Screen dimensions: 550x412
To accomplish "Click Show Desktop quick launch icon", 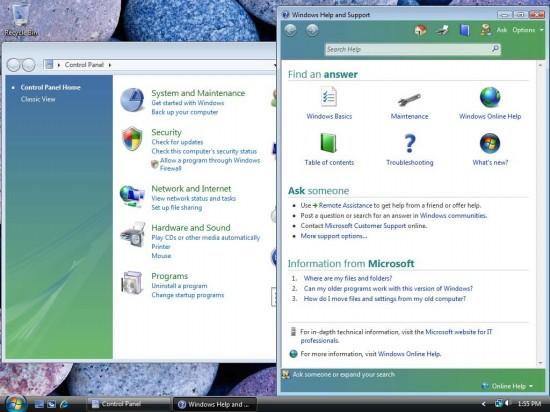I will (x=39, y=404).
